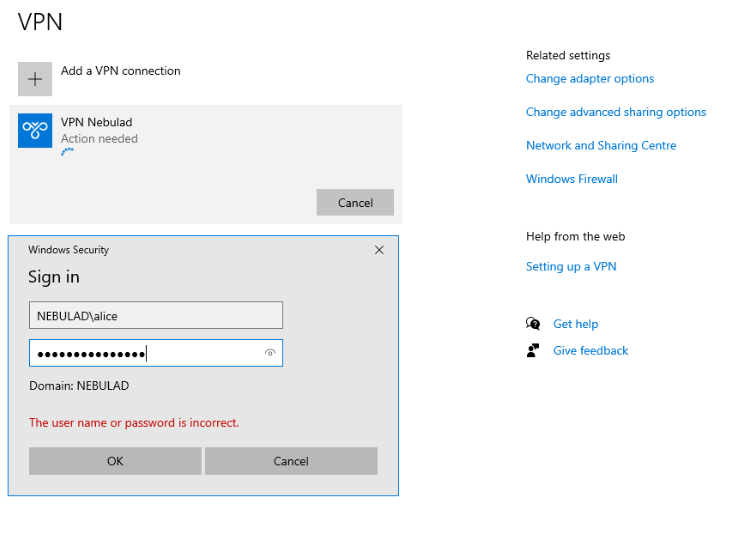Confirm sign in with OK button
Image resolution: width=752 pixels, height=544 pixels.
pyautogui.click(x=115, y=461)
